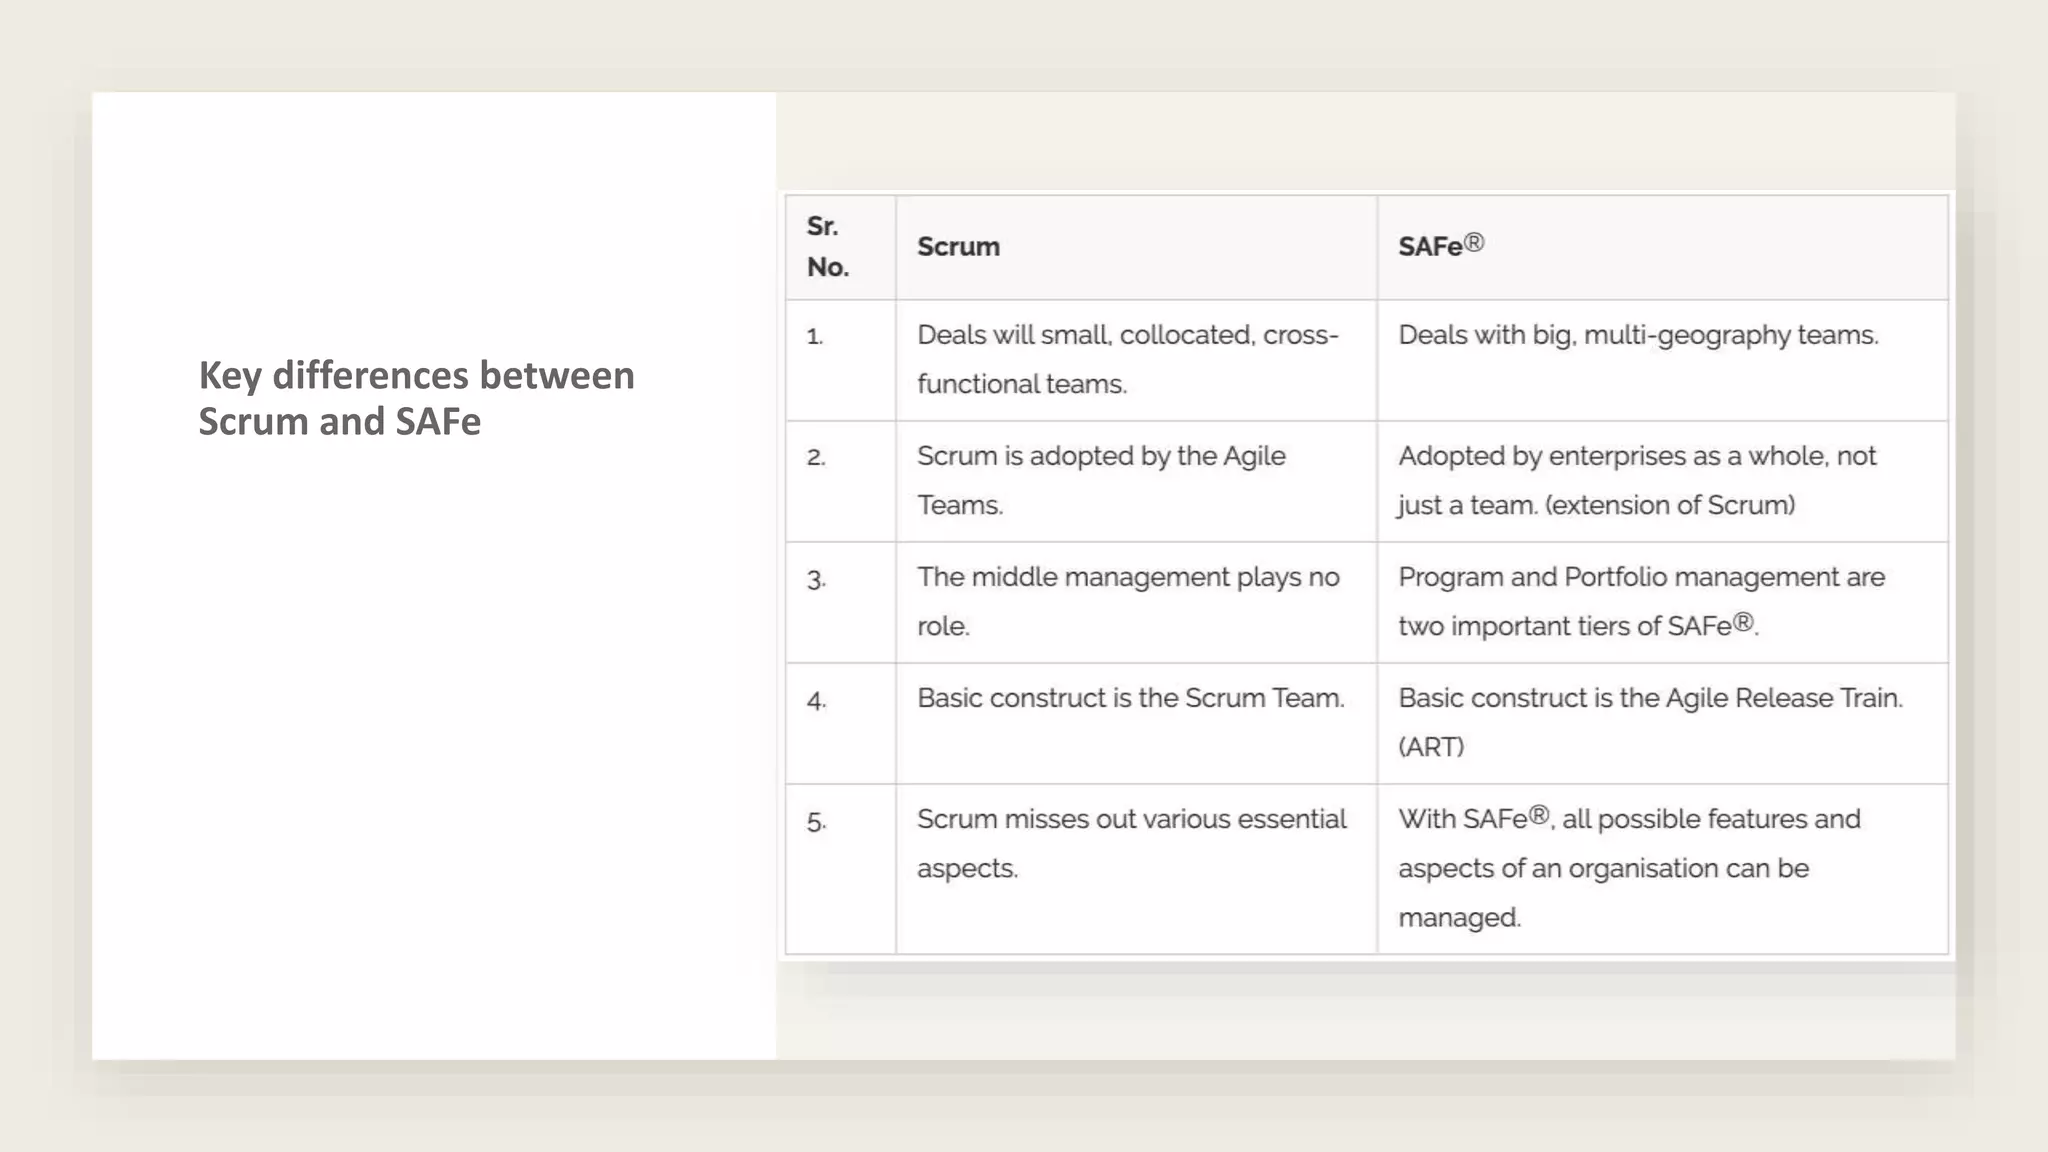2048x1152 pixels.
Task: Click 'Adopted by enterprises as a whole' cell
Action: (1636, 480)
